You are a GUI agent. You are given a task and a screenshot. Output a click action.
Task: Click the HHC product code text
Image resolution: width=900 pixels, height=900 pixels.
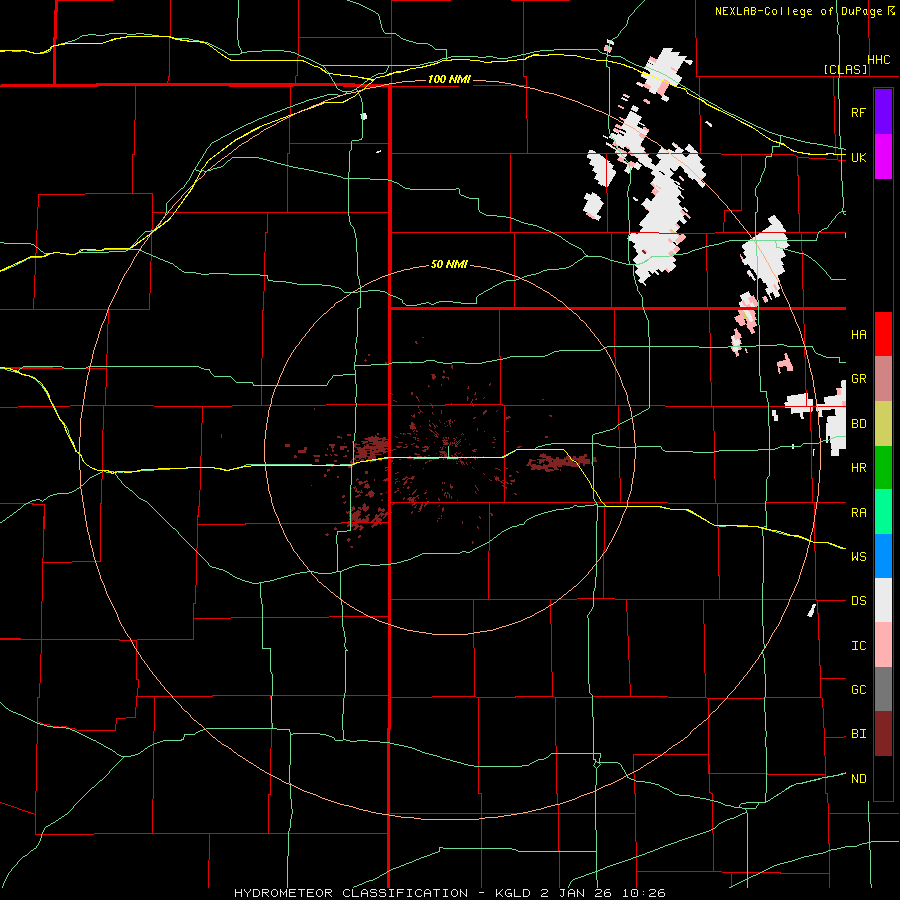pos(879,60)
